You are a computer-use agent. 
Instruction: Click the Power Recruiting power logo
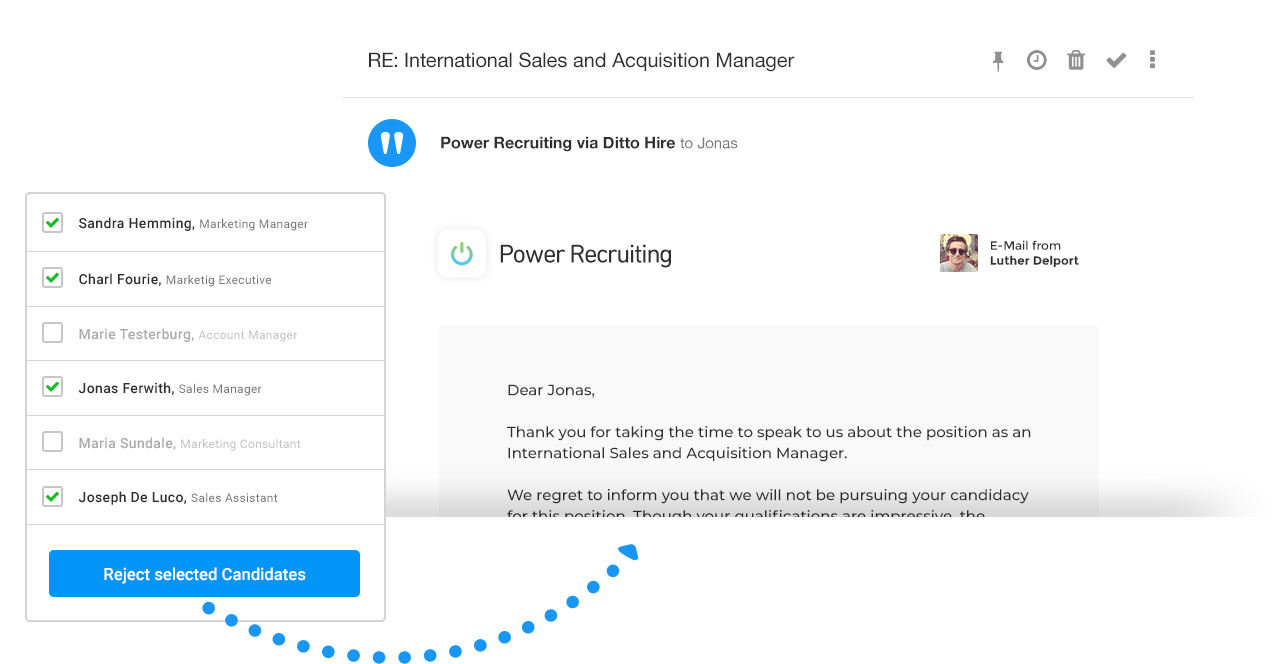click(462, 254)
